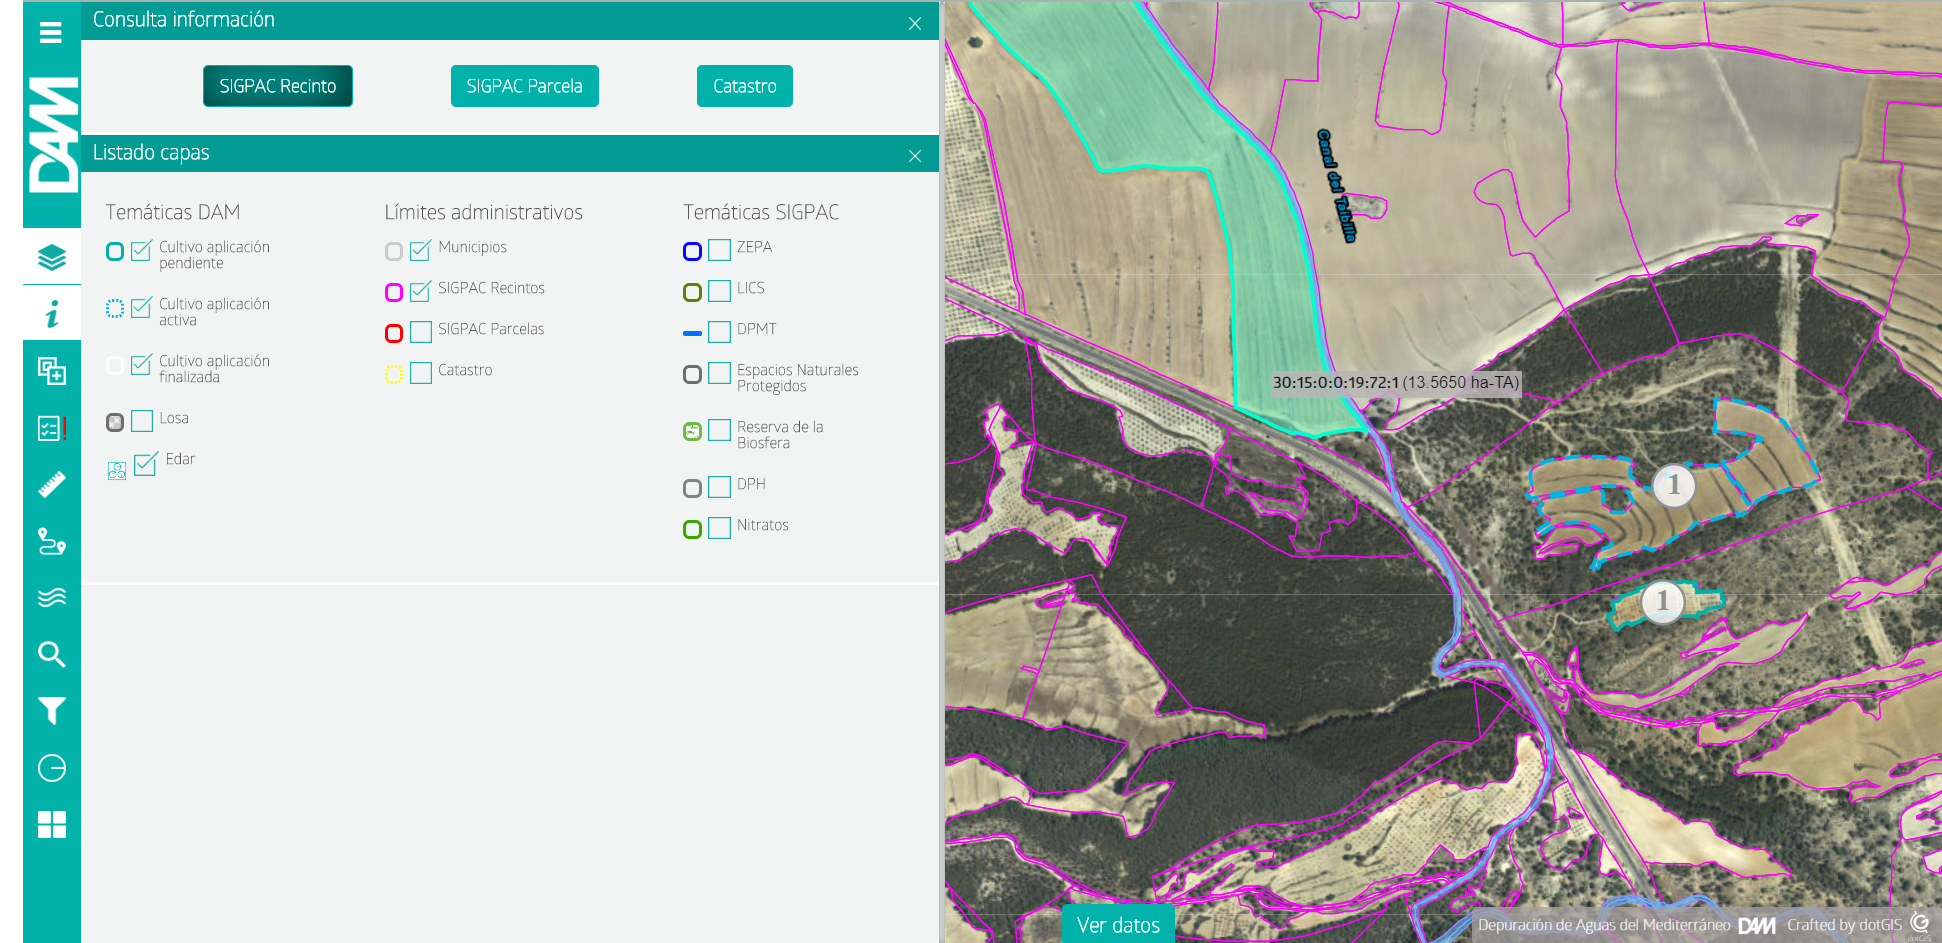This screenshot has width=1942, height=943.
Task: Close the Consulta información panel
Action: click(x=915, y=23)
